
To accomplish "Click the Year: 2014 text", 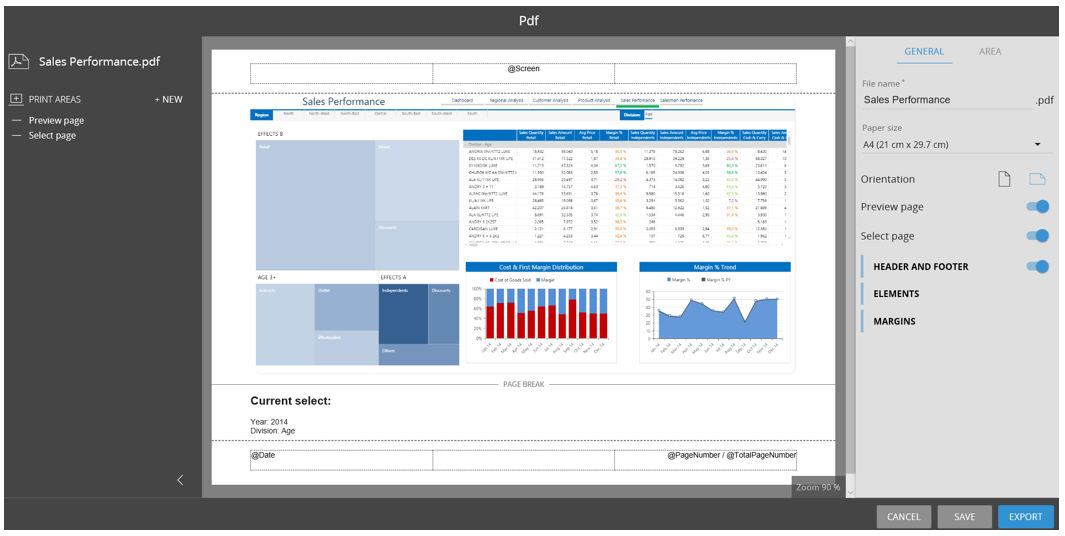I will [x=269, y=422].
